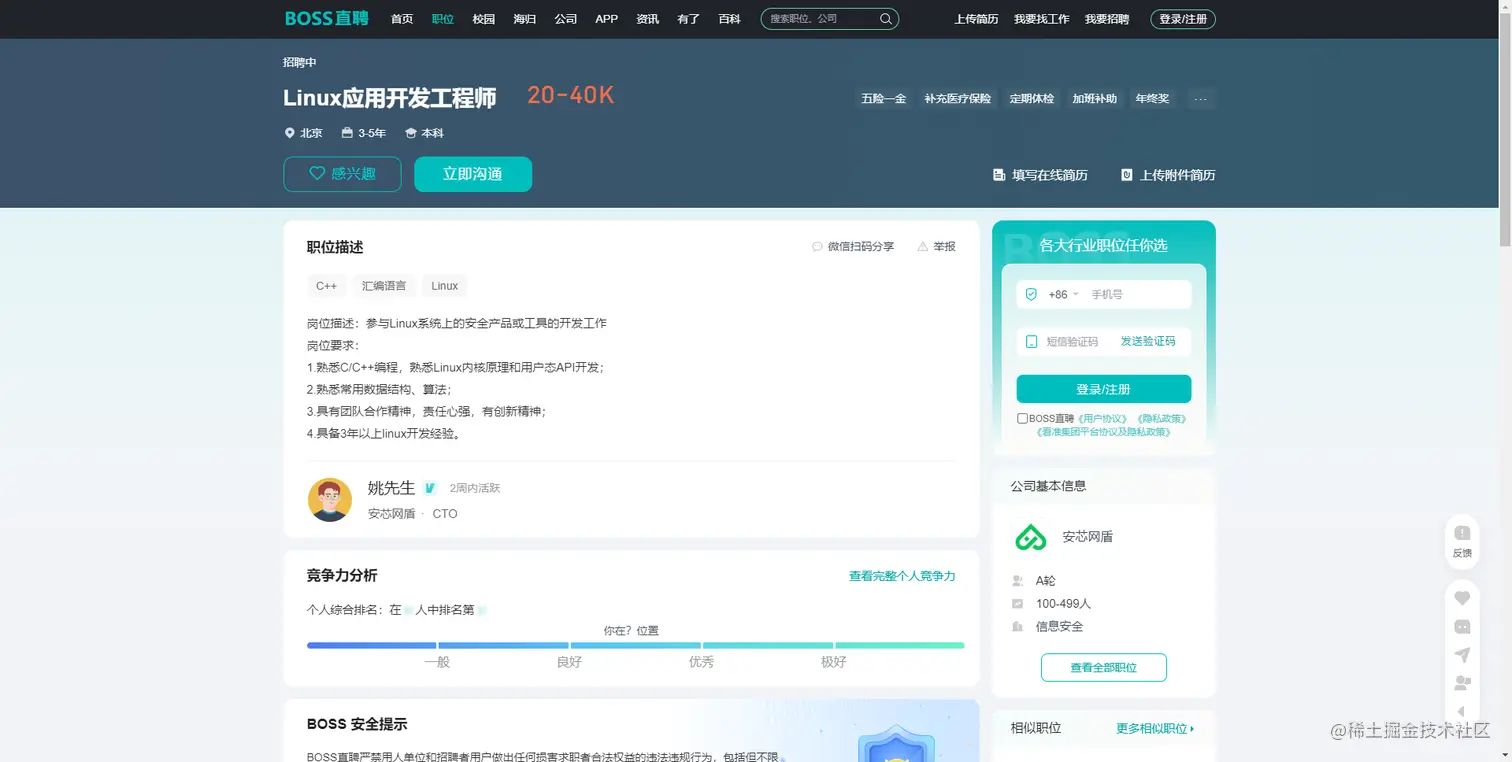The height and width of the screenshot is (762, 1512).
Task: Click the phone icon in SMS code field
Action: pyautogui.click(x=1031, y=342)
